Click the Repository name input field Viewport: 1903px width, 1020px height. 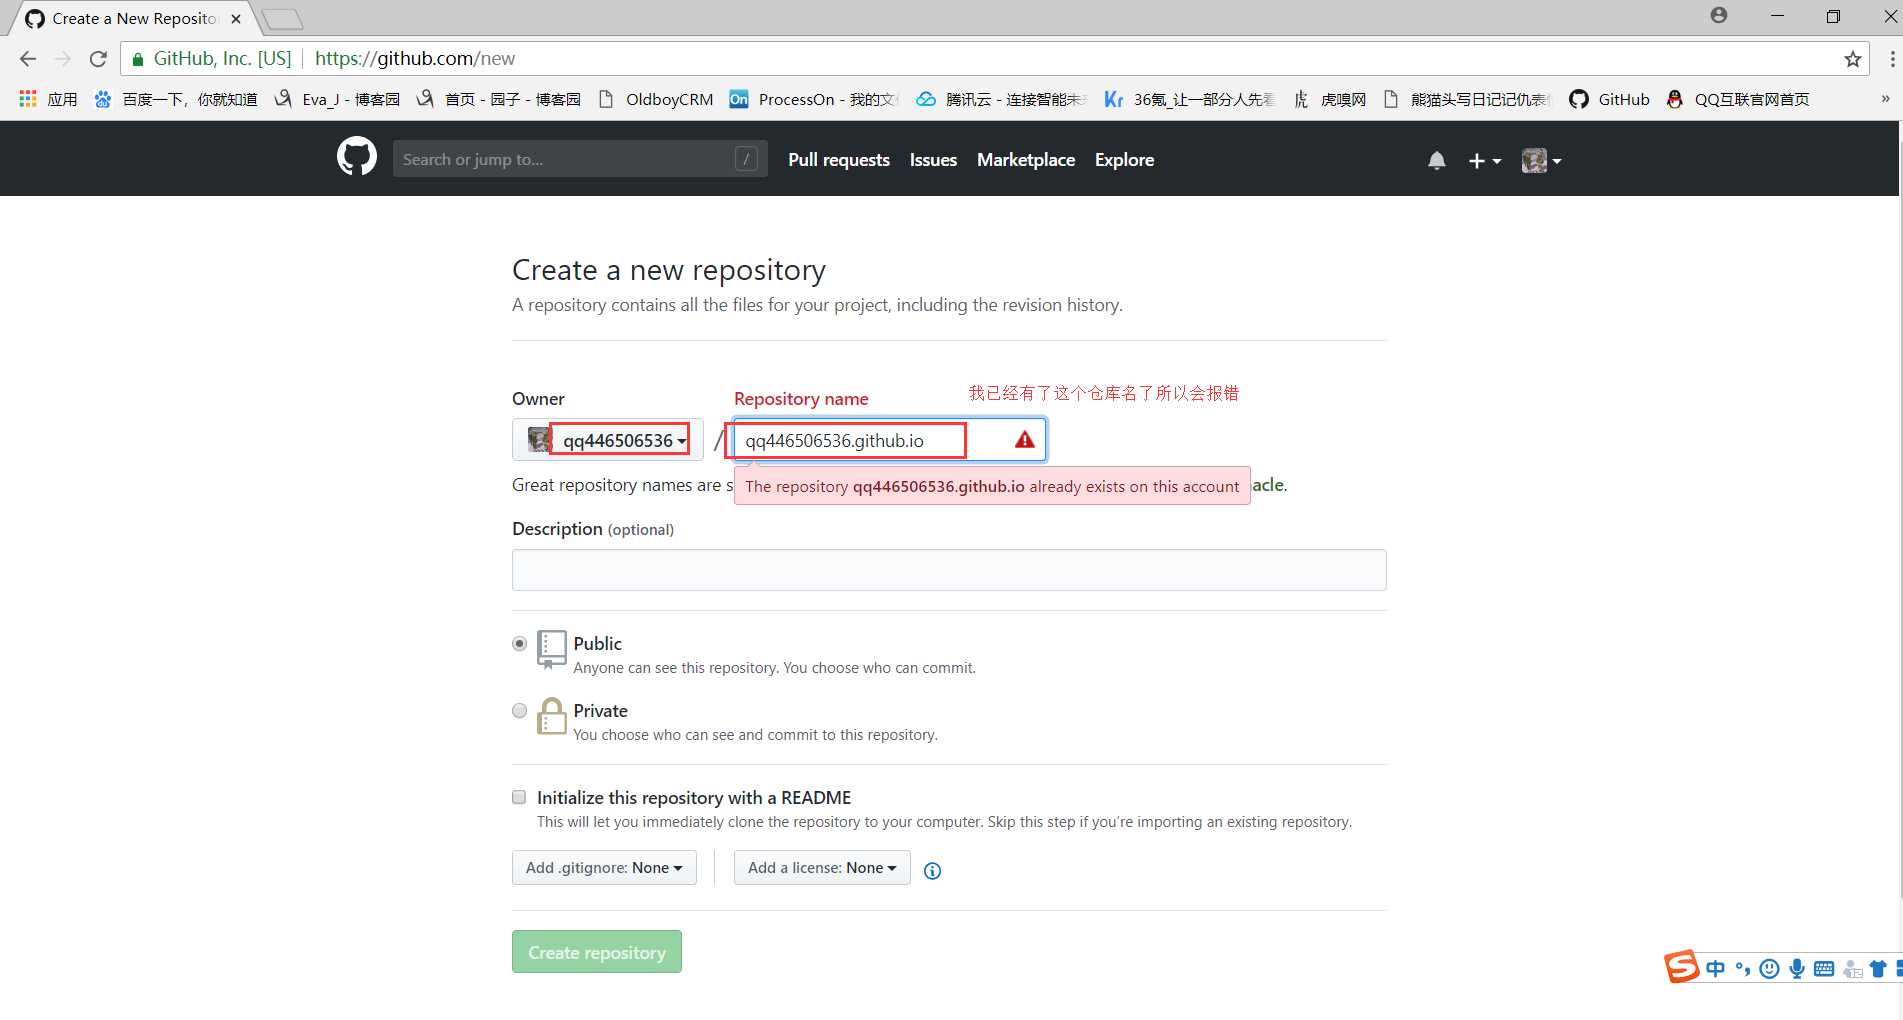point(889,440)
